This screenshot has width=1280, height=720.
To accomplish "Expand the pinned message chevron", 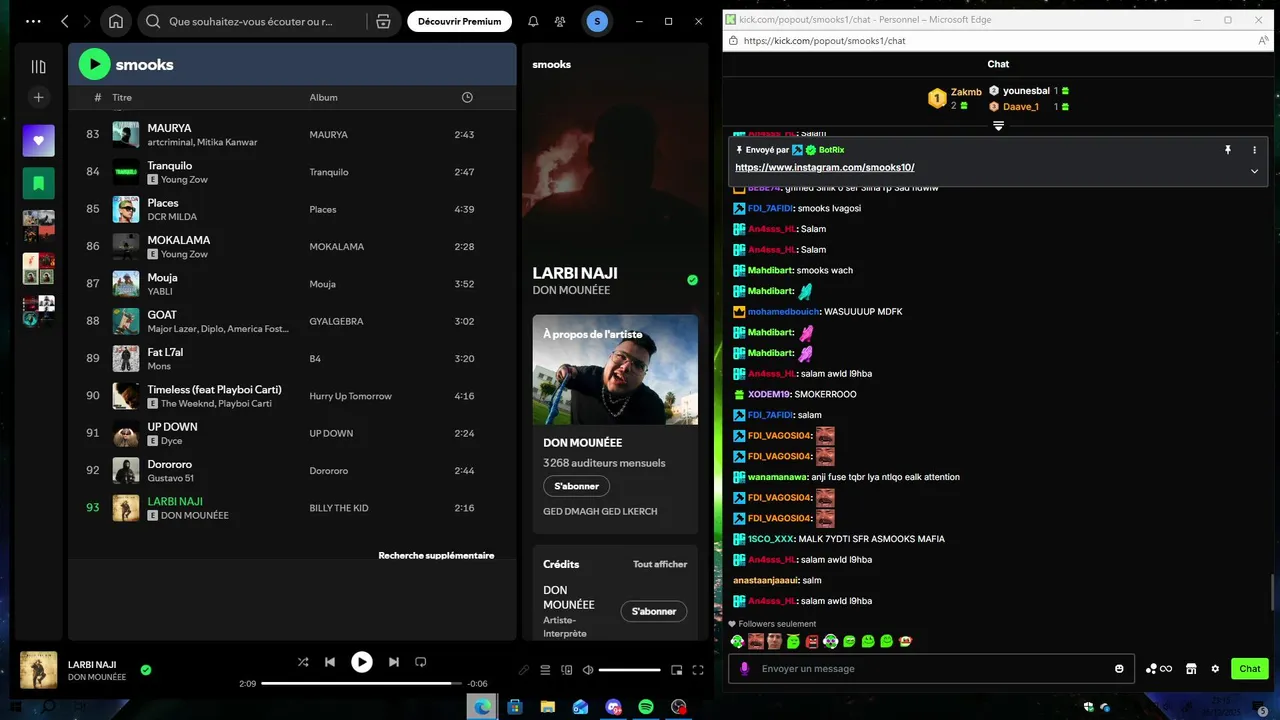I will [1254, 171].
